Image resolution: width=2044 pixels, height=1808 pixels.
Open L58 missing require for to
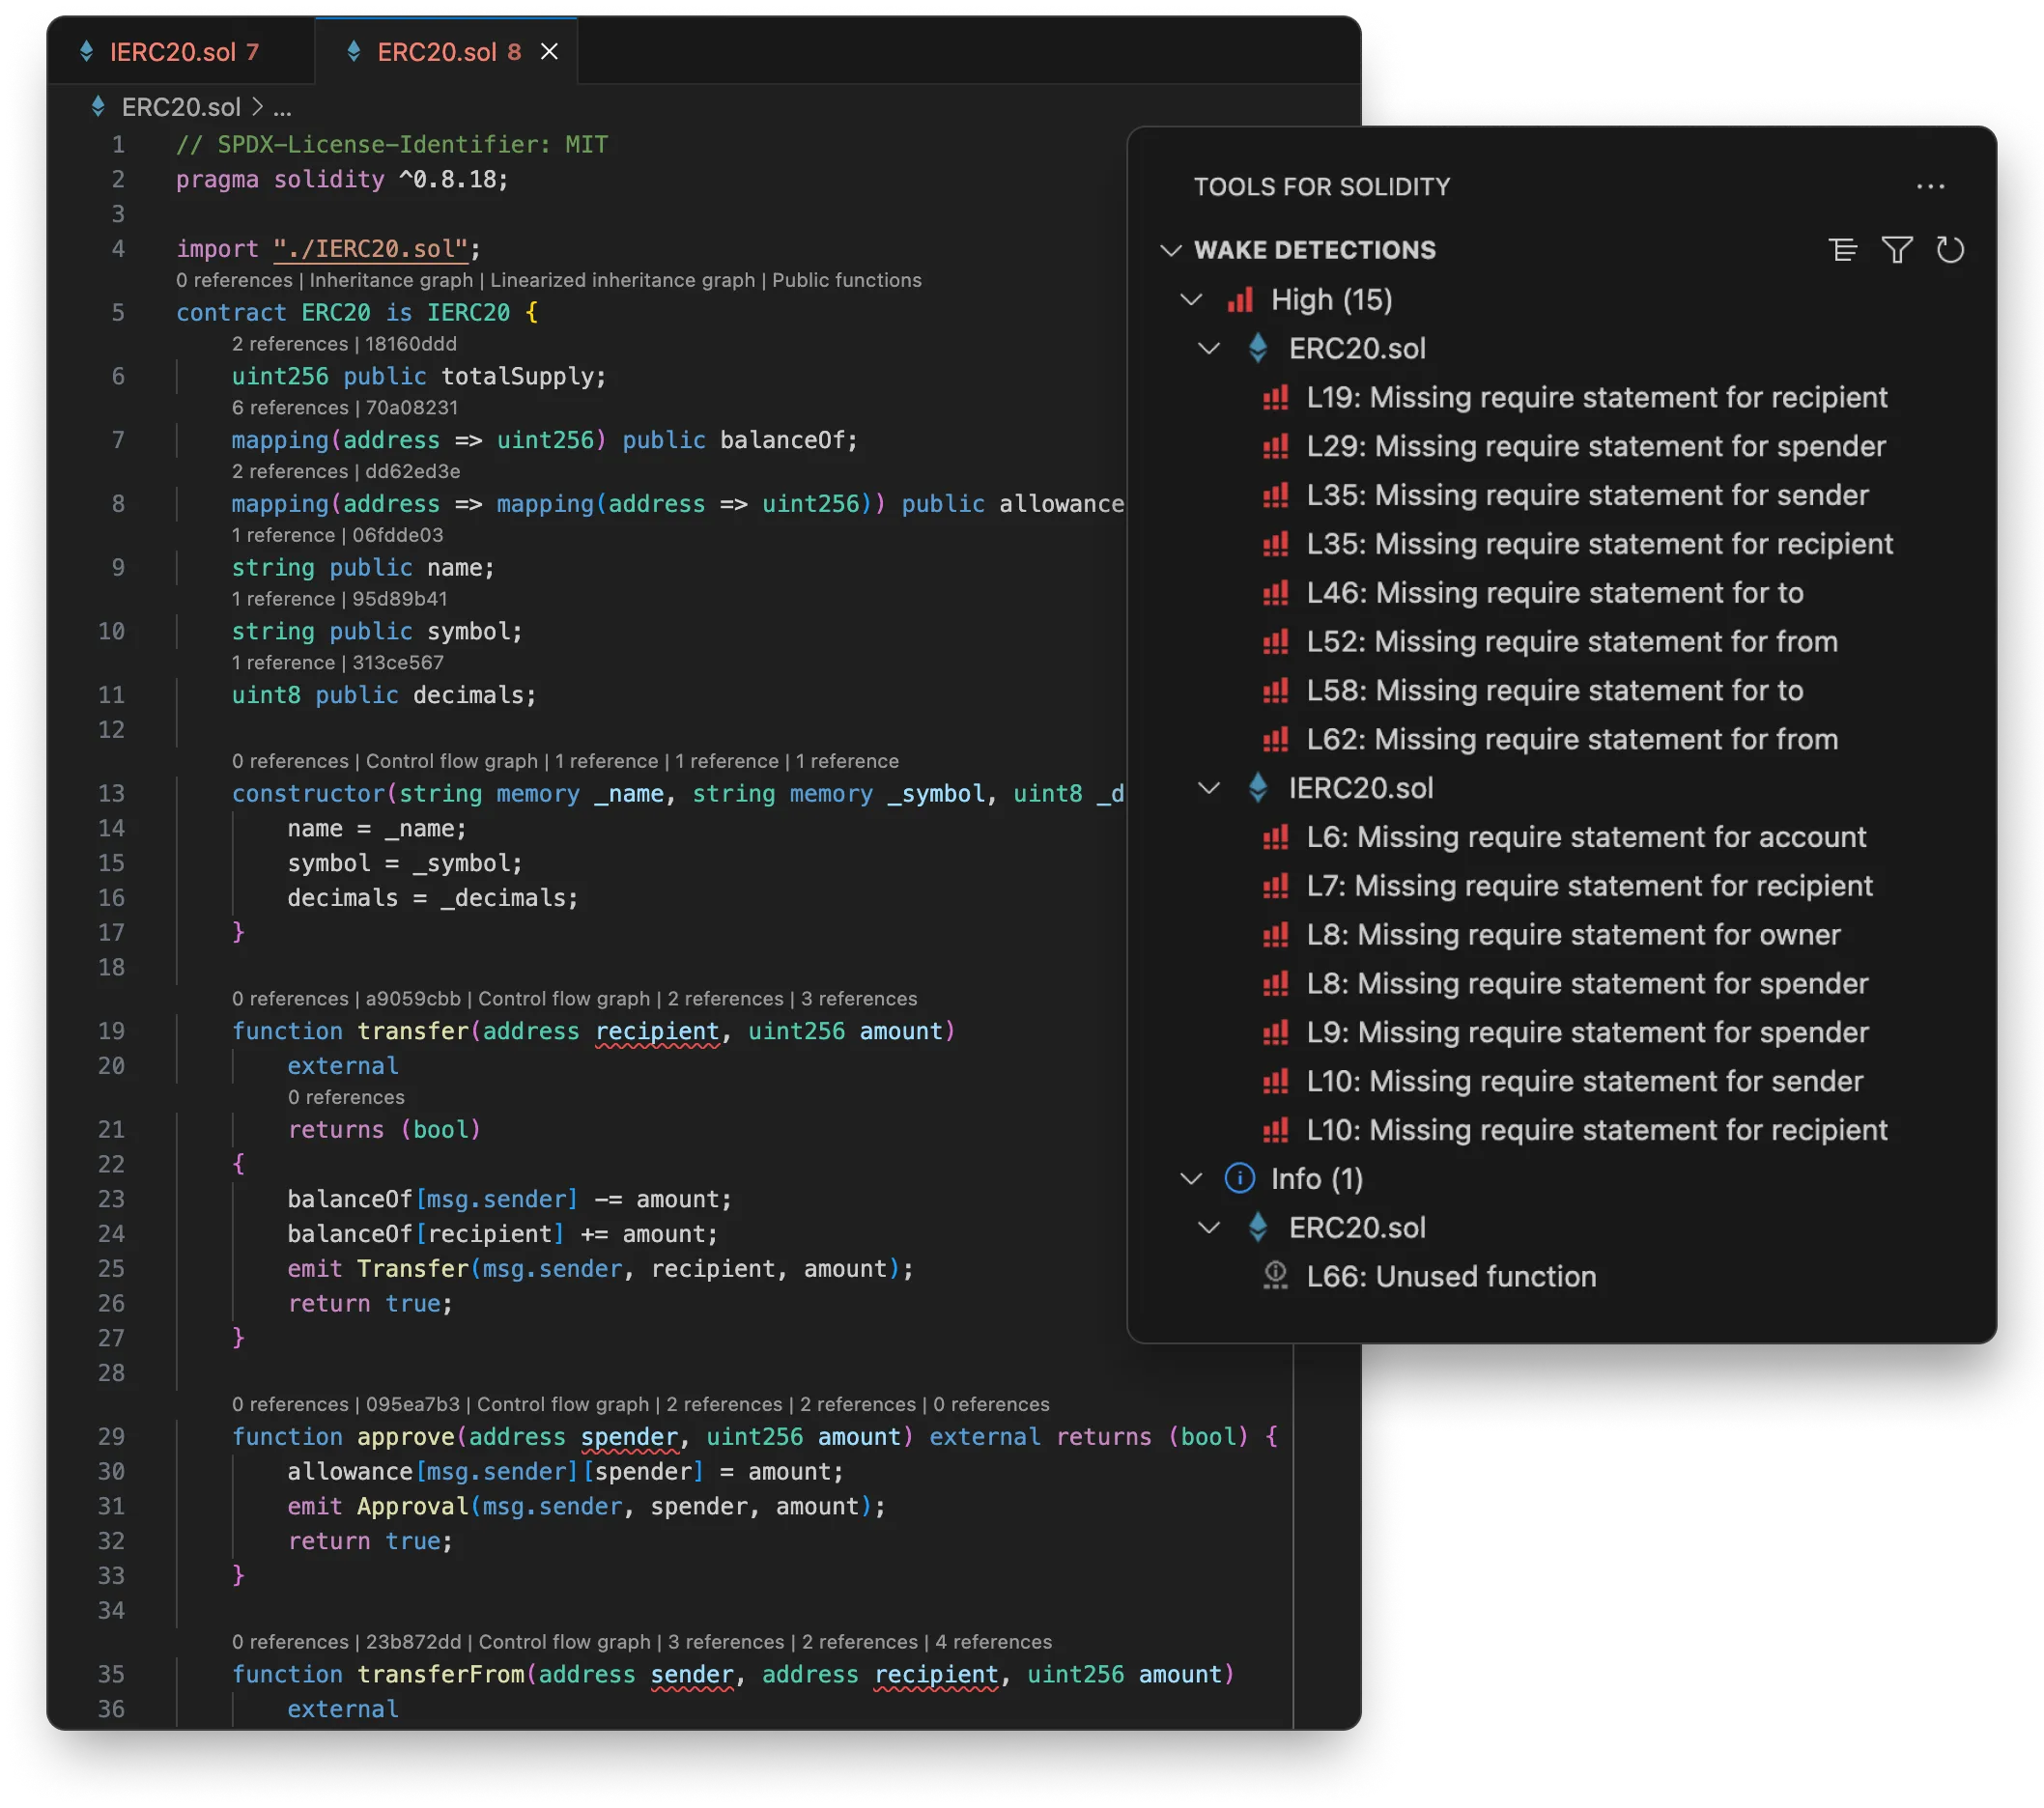(x=1554, y=690)
